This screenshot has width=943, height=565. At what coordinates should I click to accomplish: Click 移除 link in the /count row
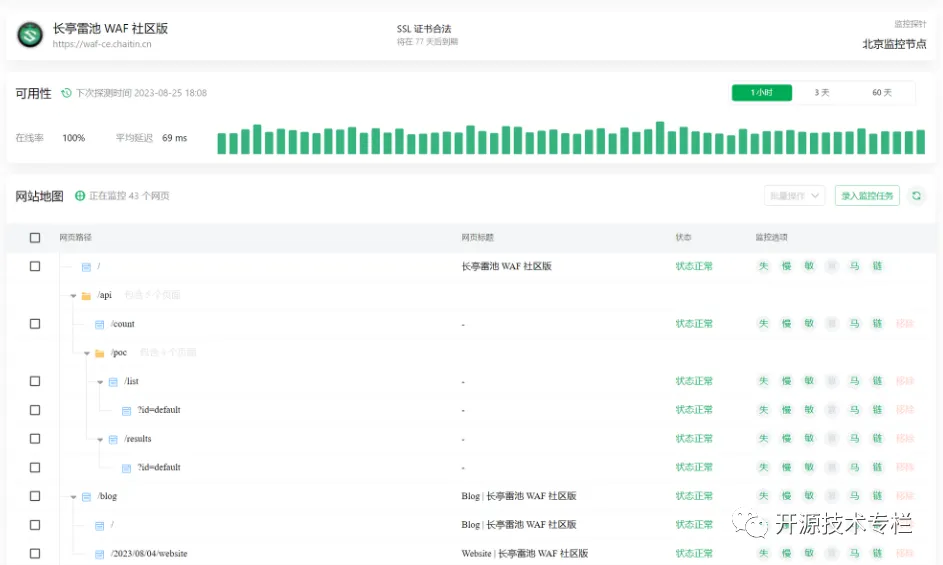point(904,324)
